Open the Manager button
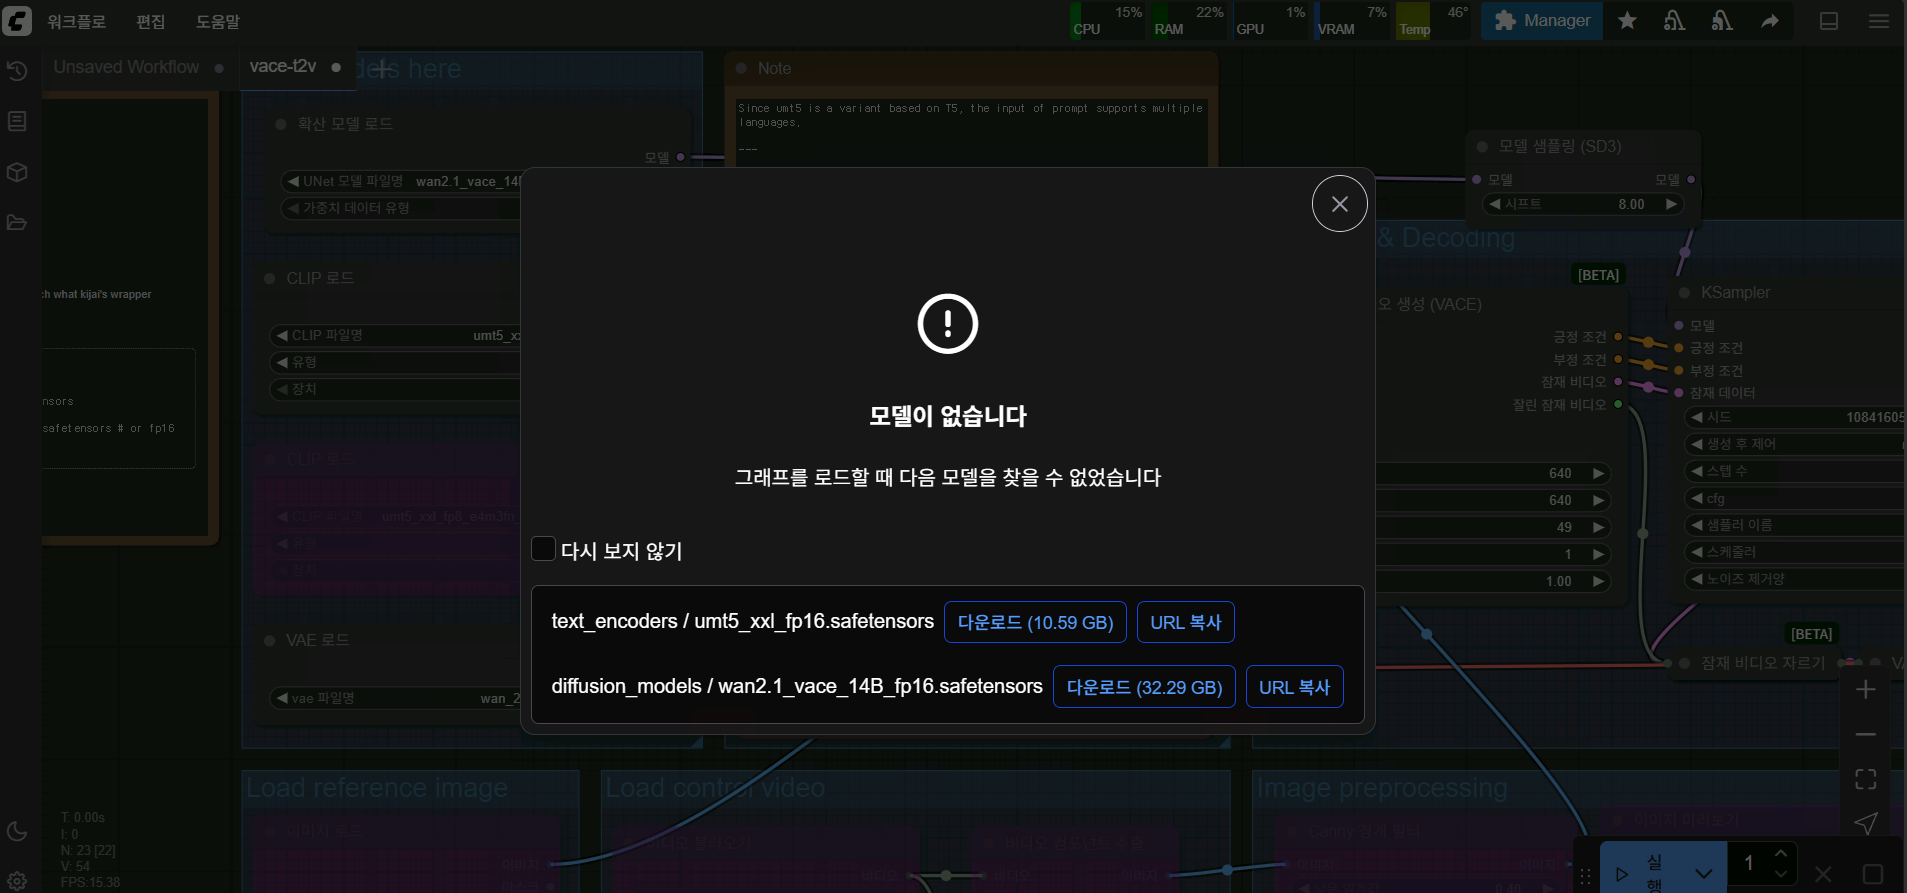The height and width of the screenshot is (893, 1907). coord(1542,21)
